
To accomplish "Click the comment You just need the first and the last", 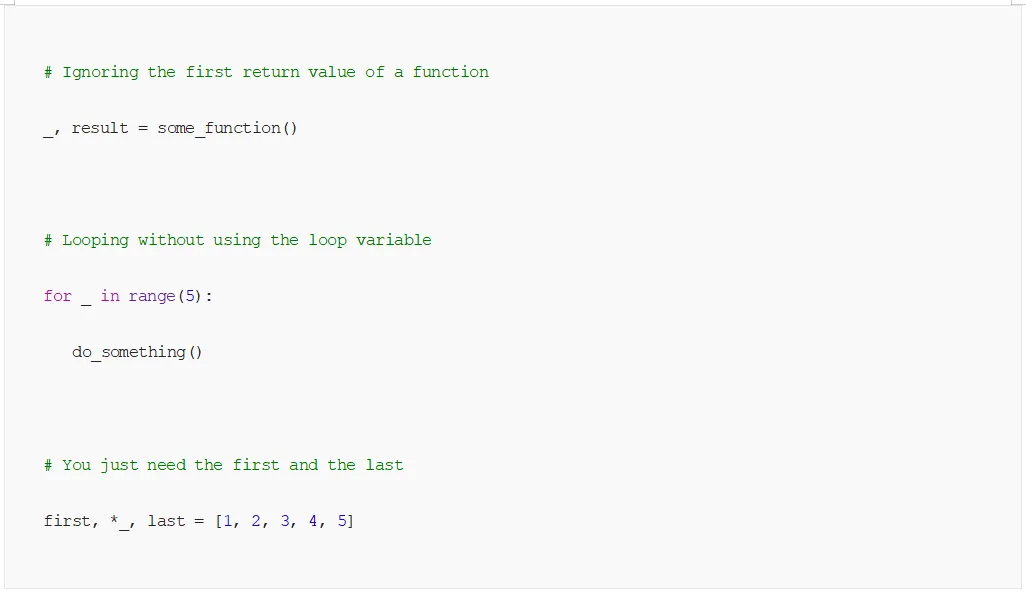I will 224,465.
